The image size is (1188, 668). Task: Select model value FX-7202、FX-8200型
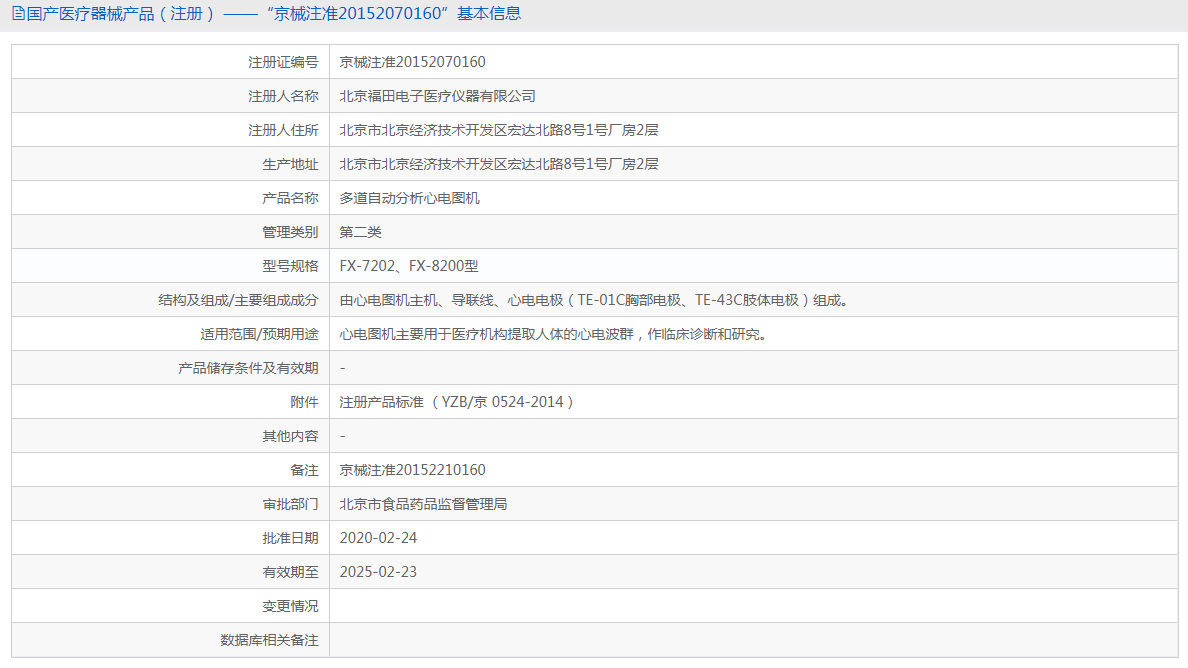click(409, 266)
